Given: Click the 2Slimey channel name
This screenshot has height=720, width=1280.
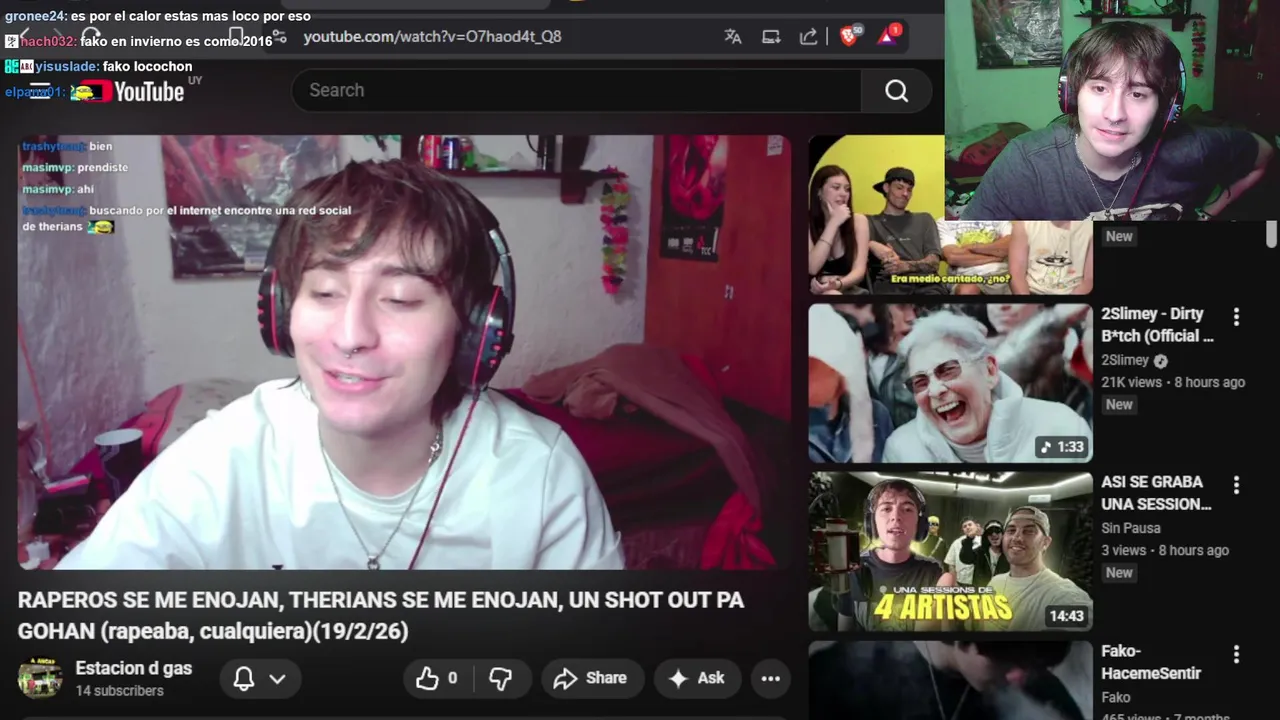Looking at the screenshot, I should click(1125, 360).
